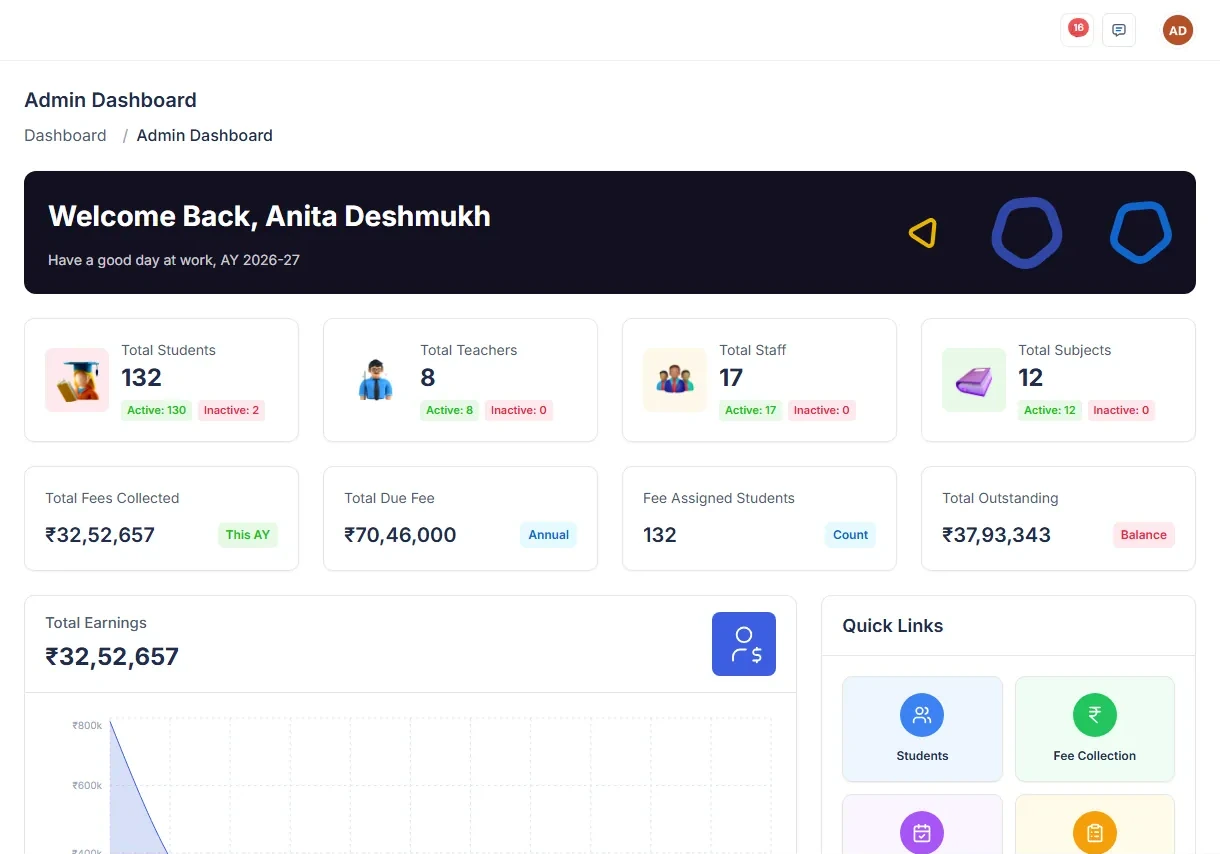Click the Total Staff group icon
Screen dimensions: 1220x854
point(675,380)
